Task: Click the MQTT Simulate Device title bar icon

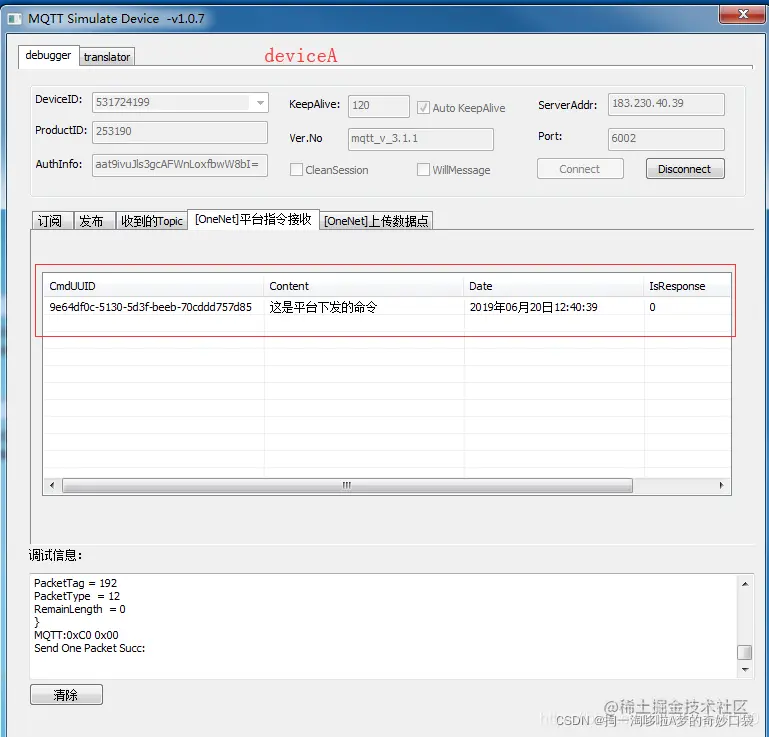Action: [14, 19]
